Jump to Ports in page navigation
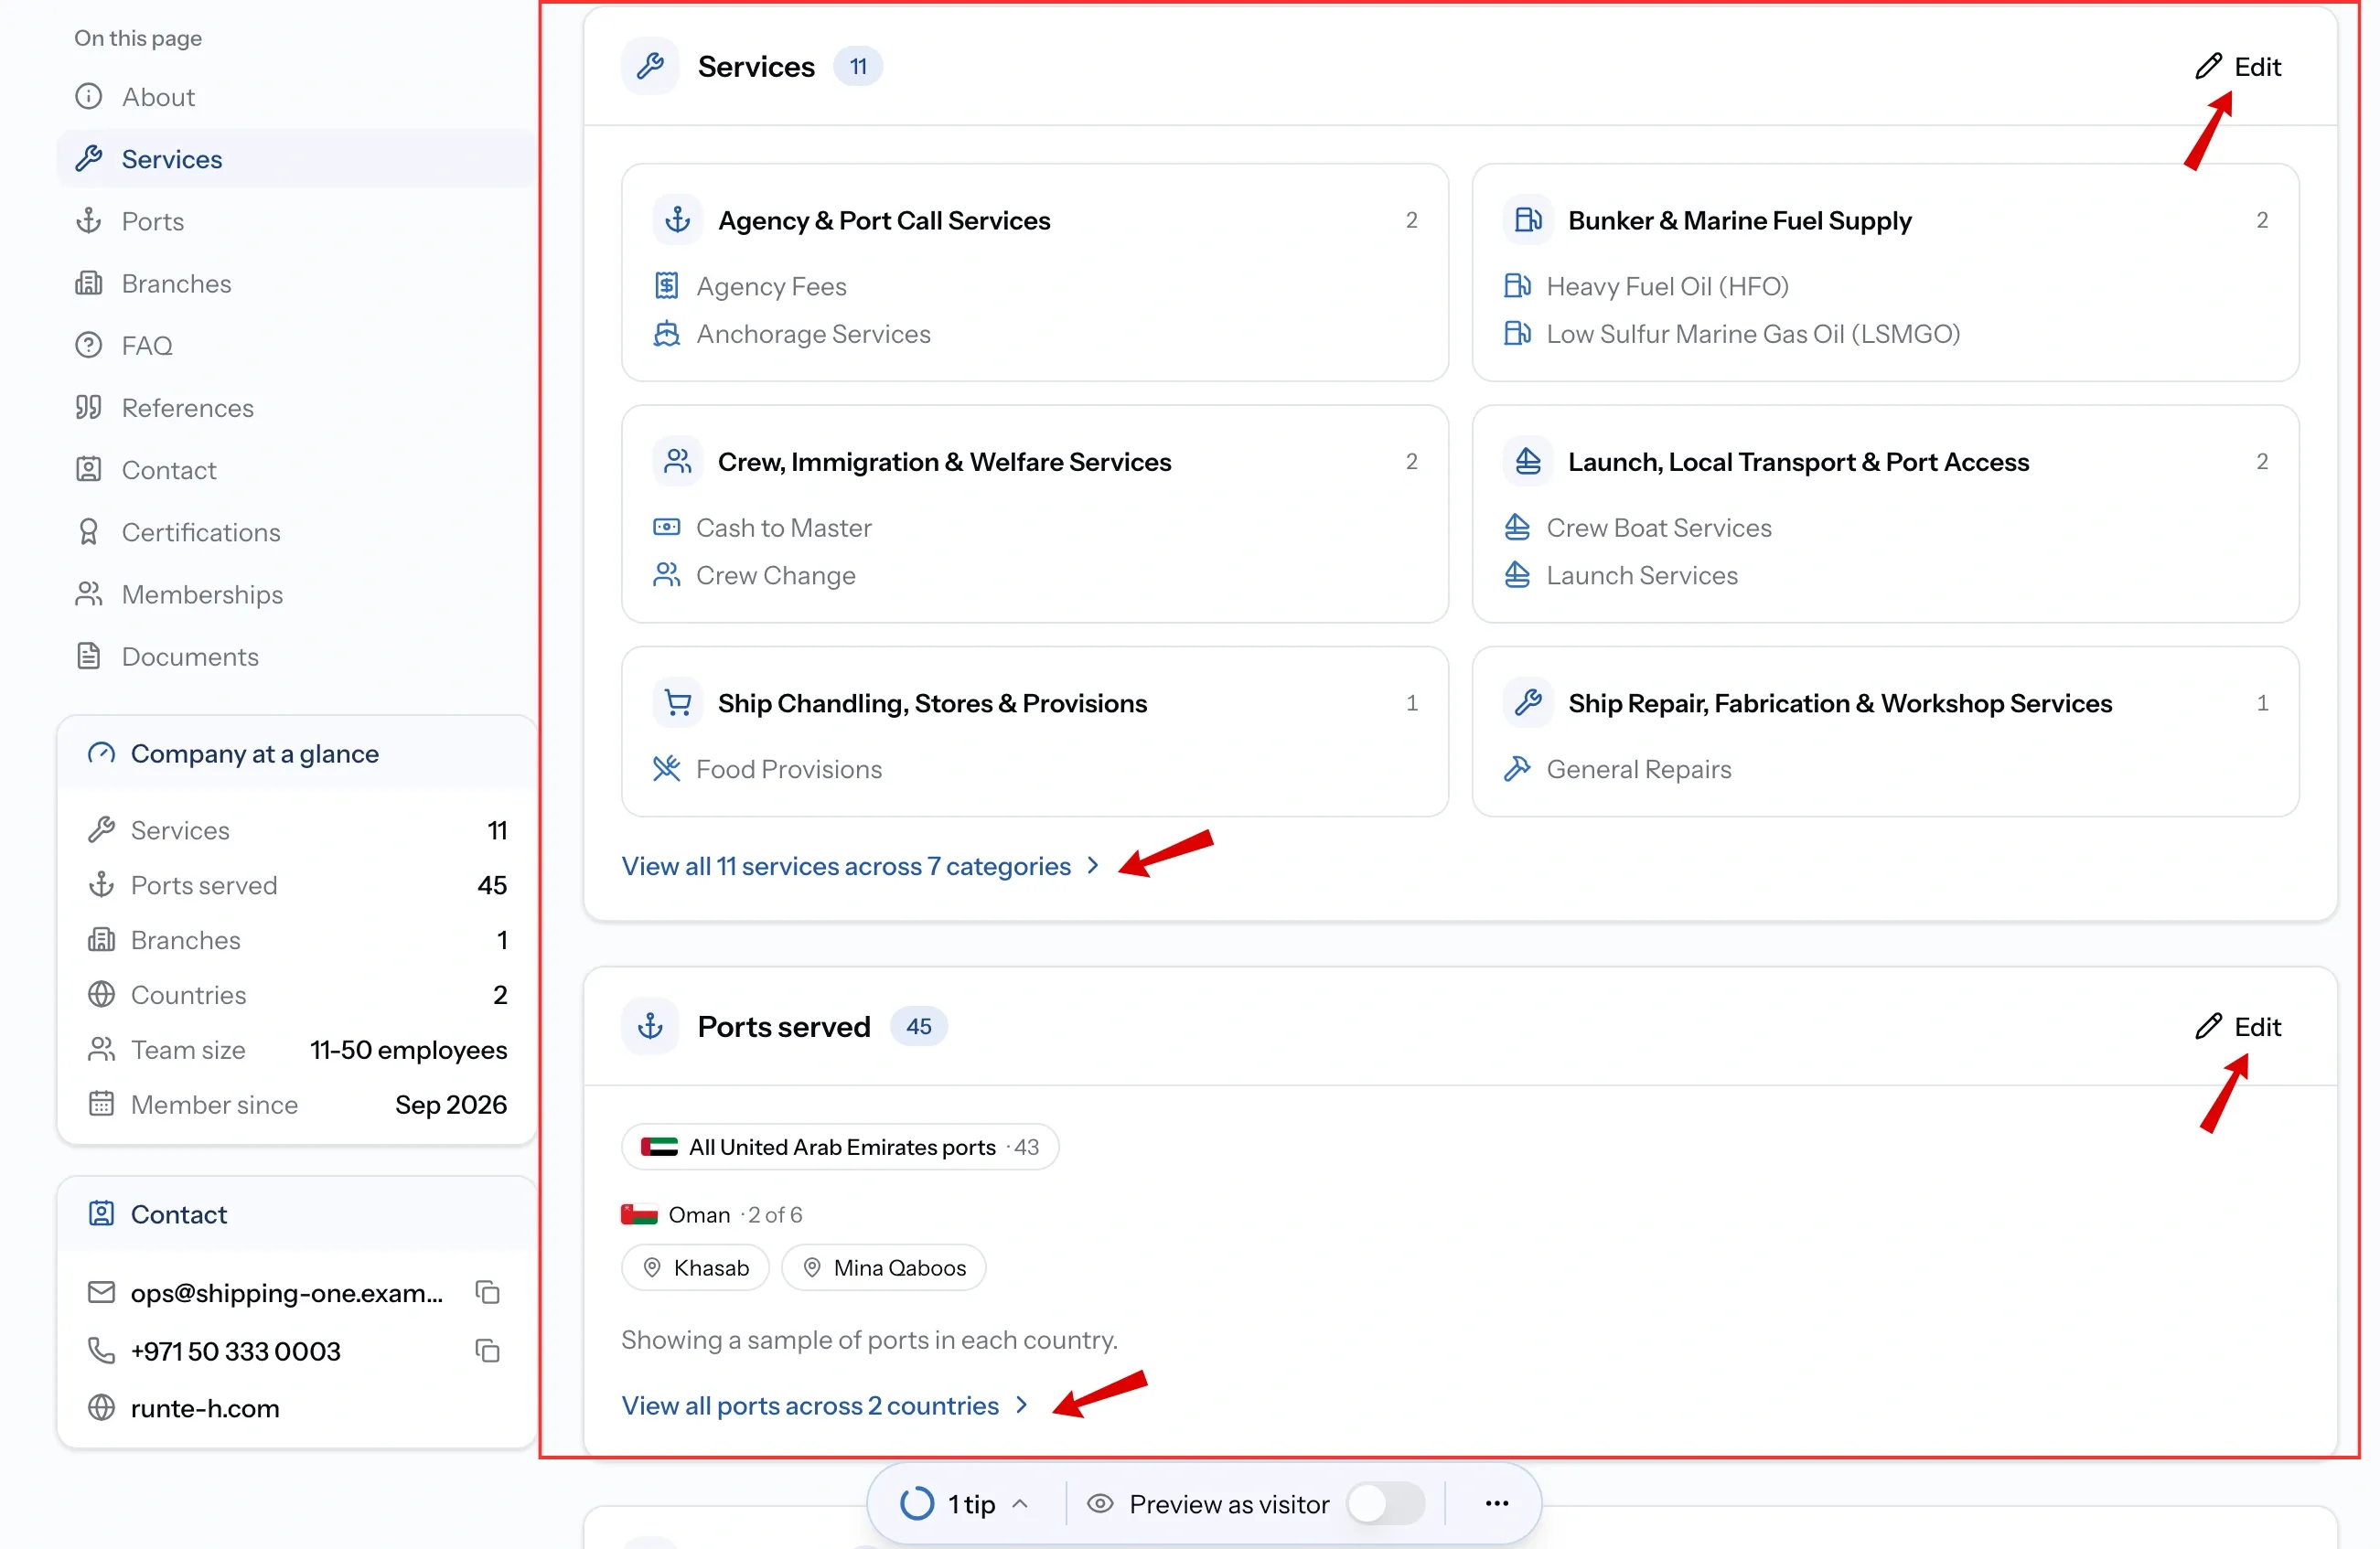 295,221
